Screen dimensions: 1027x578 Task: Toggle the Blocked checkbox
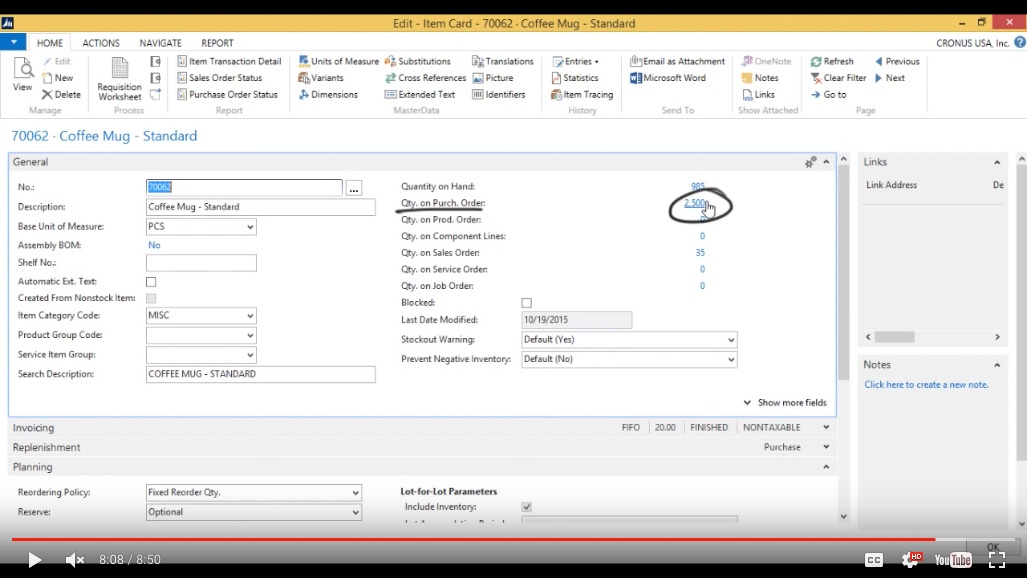[x=527, y=303]
